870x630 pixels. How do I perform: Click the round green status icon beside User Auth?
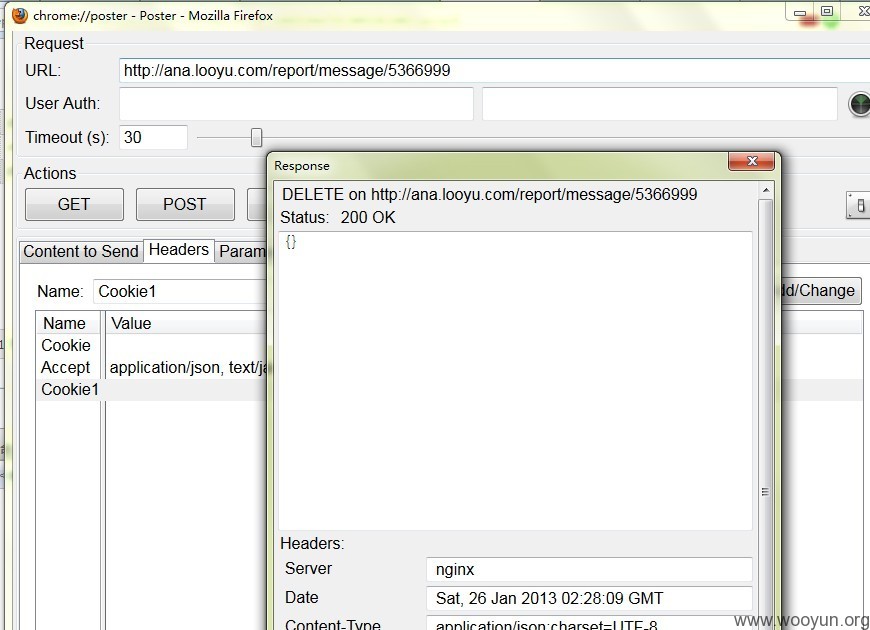point(859,104)
